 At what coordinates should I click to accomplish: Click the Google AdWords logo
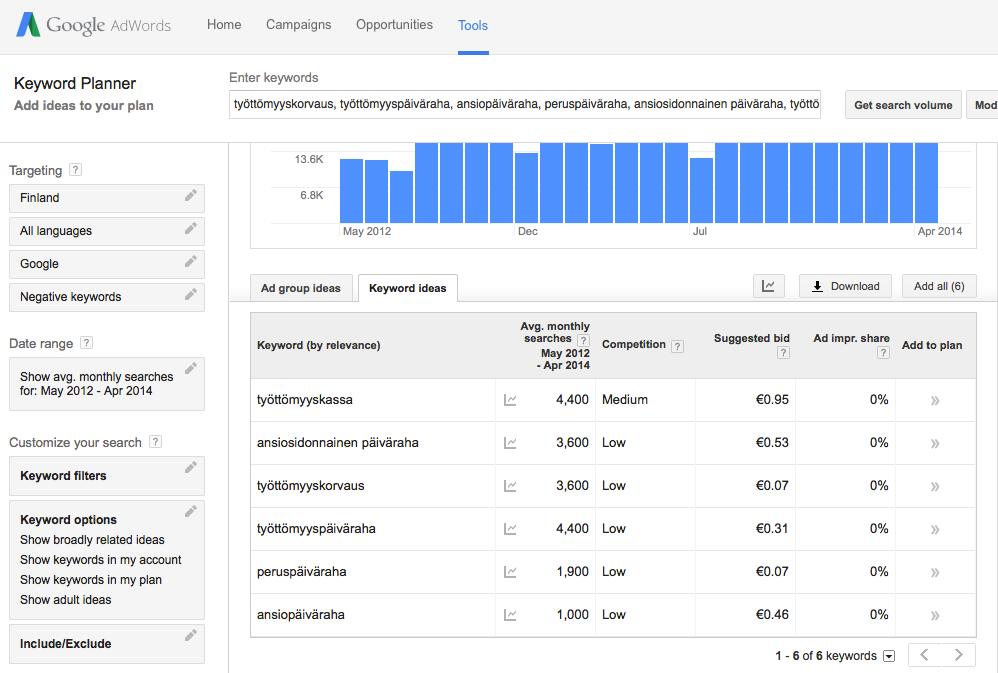coord(94,25)
